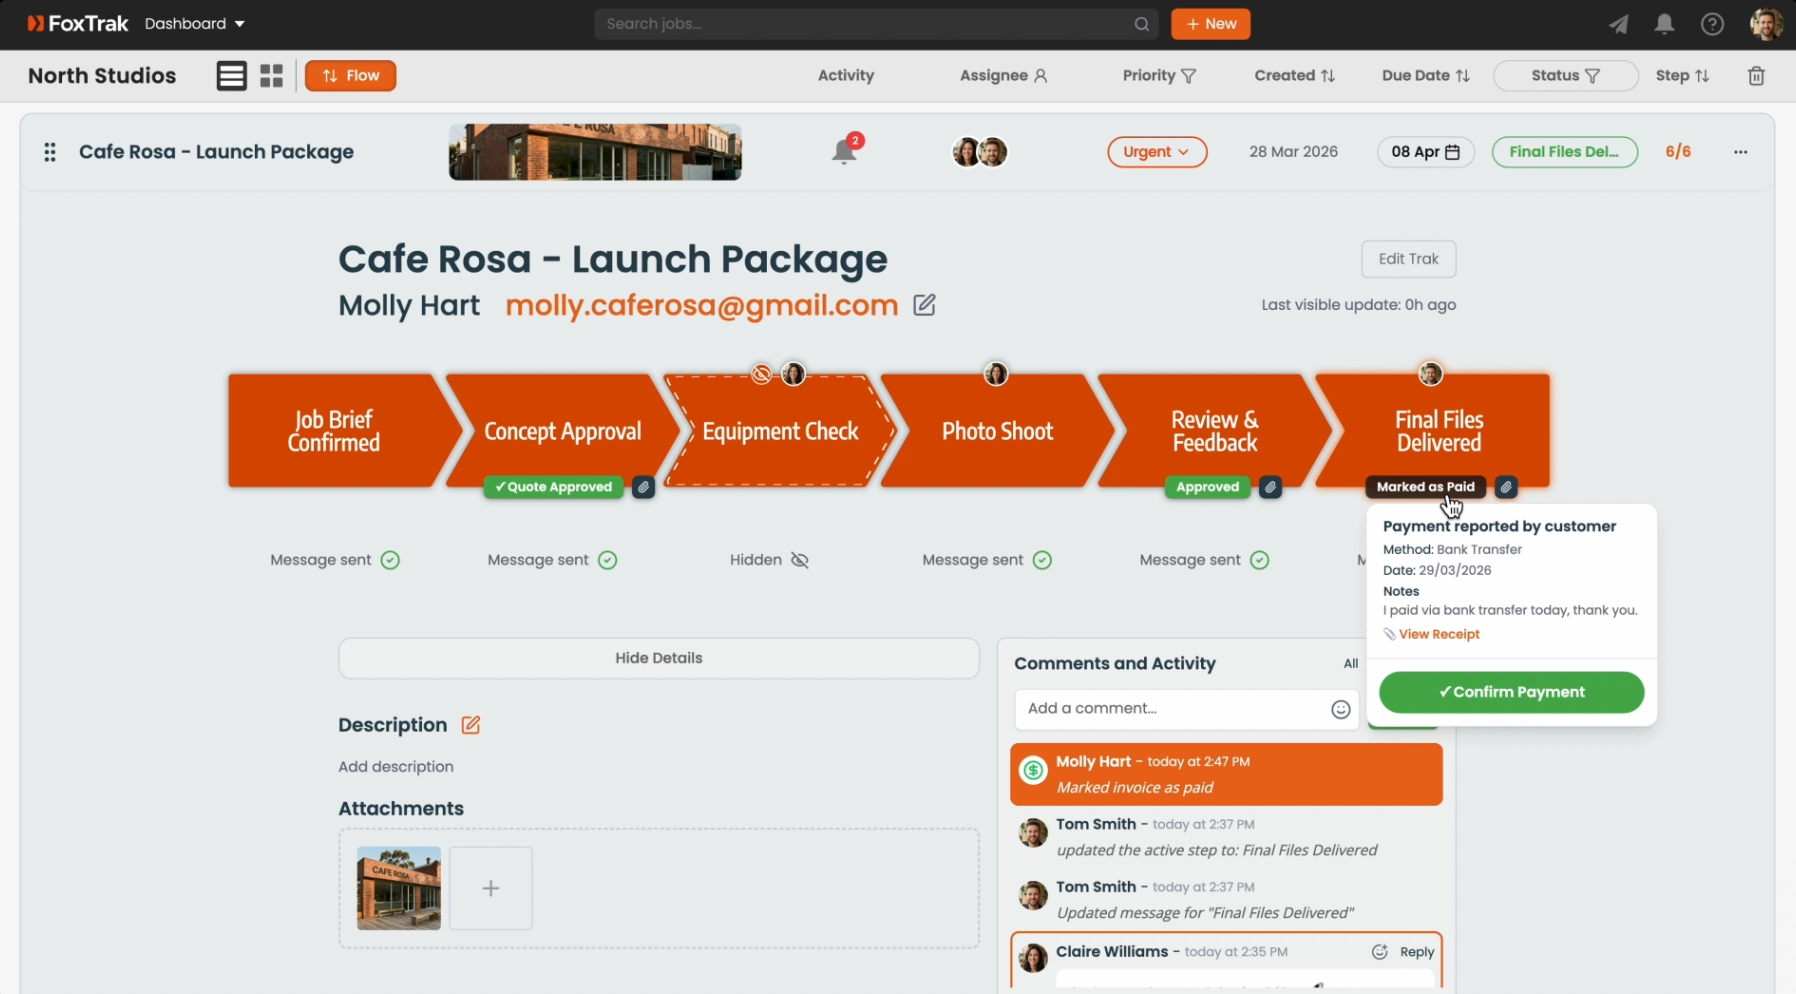
Task: Open notifications bell in top bar
Action: tap(1664, 24)
